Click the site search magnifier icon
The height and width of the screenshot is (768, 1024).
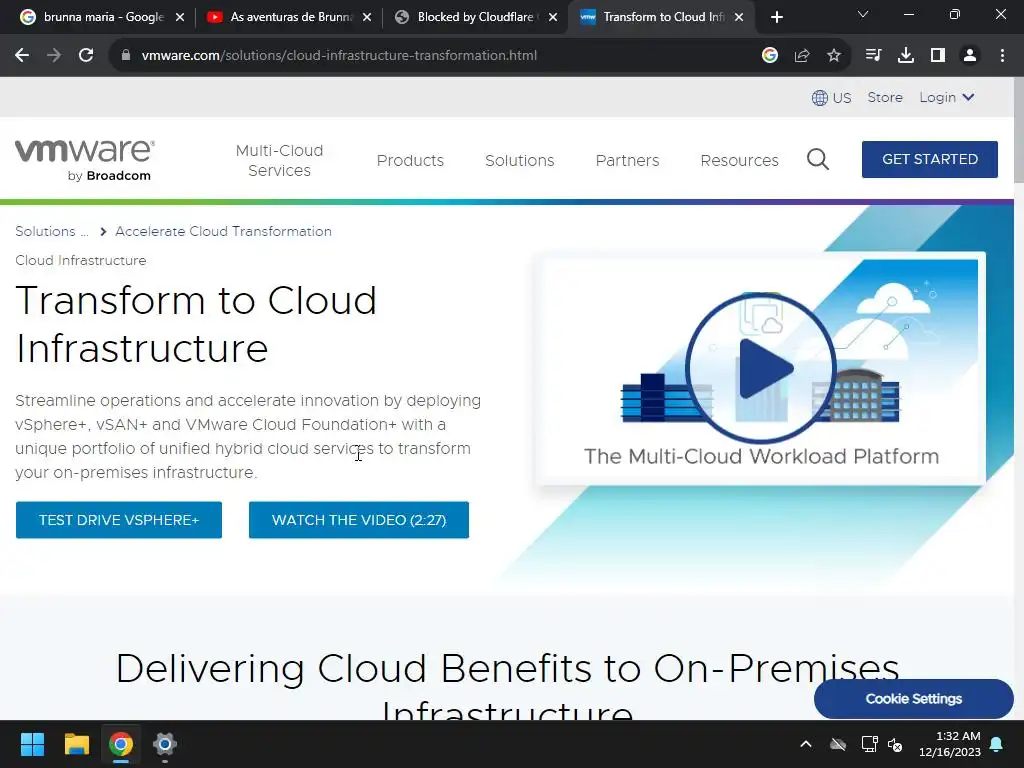coord(818,159)
